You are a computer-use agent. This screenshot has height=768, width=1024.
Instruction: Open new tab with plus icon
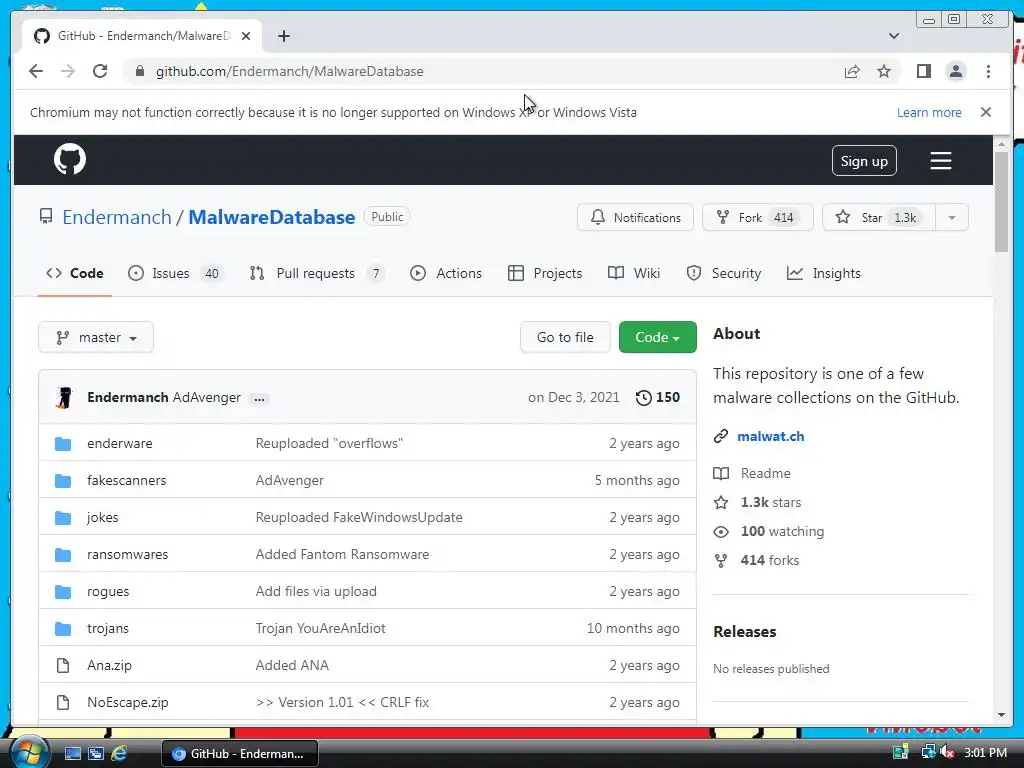pyautogui.click(x=283, y=36)
